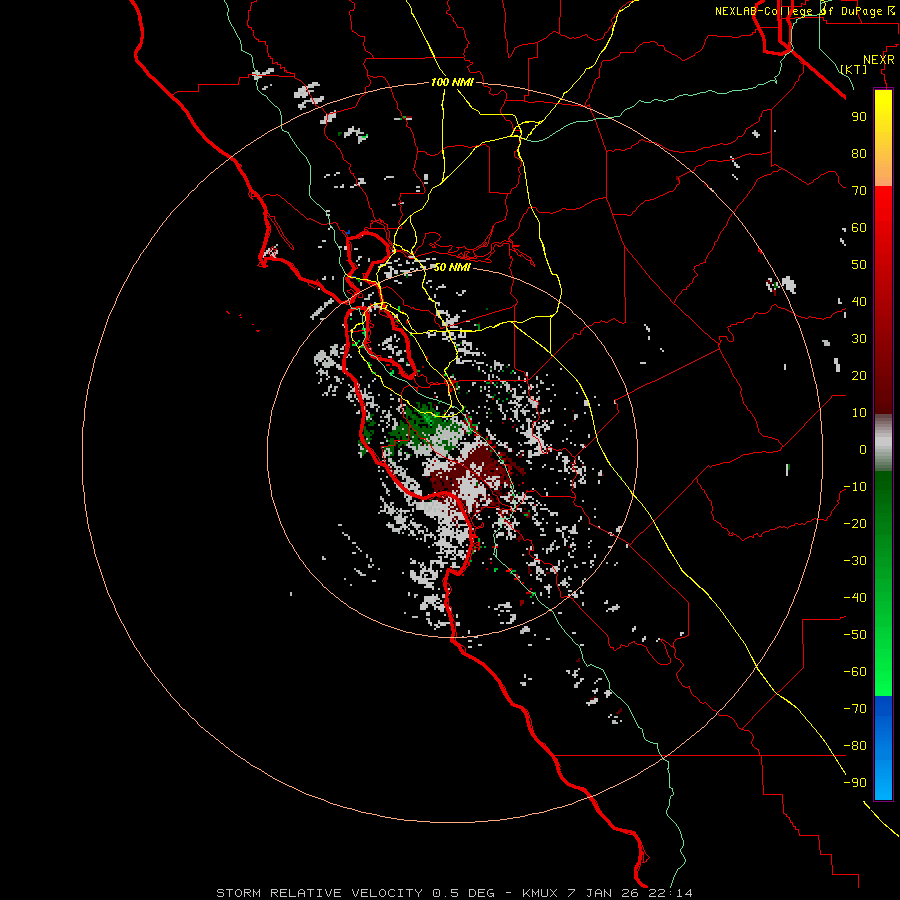Screen dimensions: 900x900
Task: Select the light blue segment near -90
Action: pos(883,781)
